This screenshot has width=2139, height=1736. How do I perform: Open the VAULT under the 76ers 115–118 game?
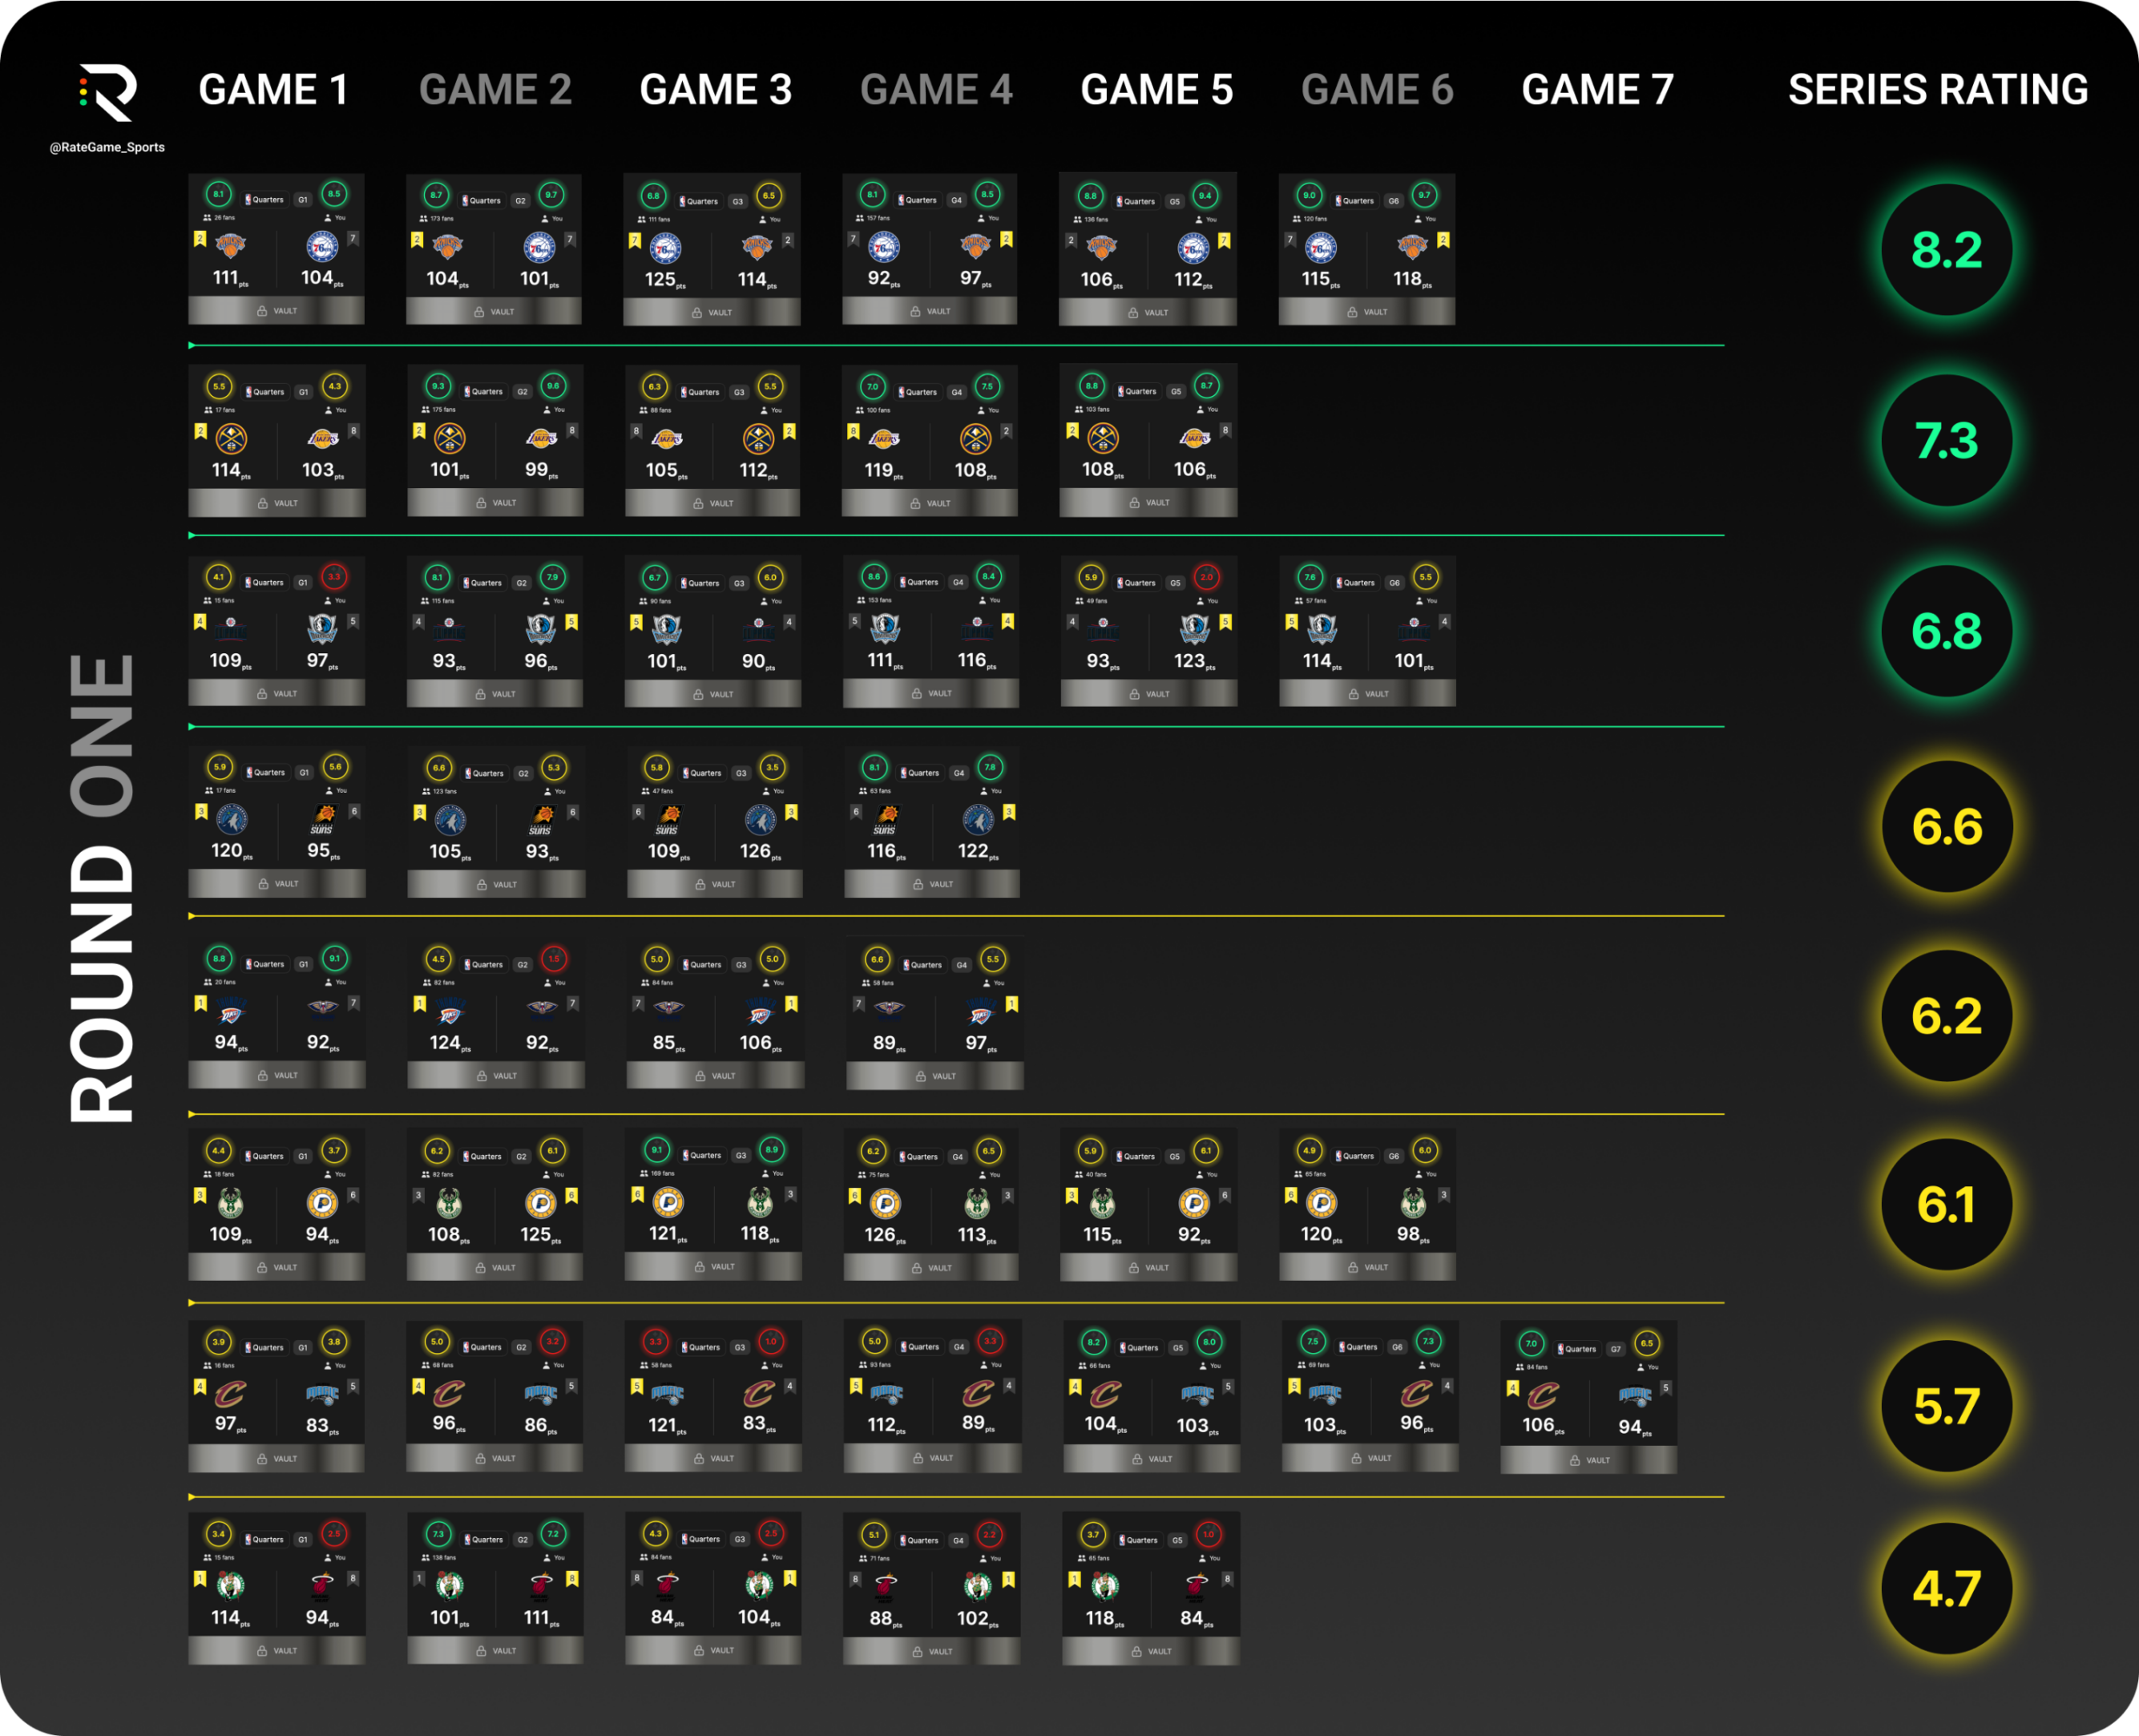pyautogui.click(x=1367, y=312)
